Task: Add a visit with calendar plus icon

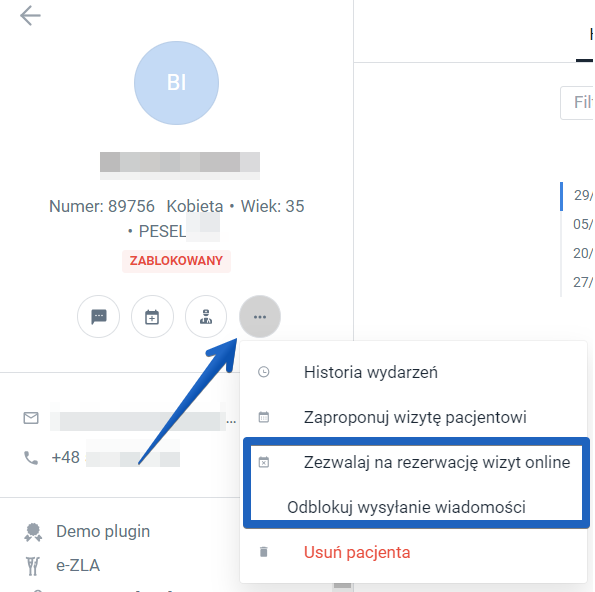Action: click(152, 316)
